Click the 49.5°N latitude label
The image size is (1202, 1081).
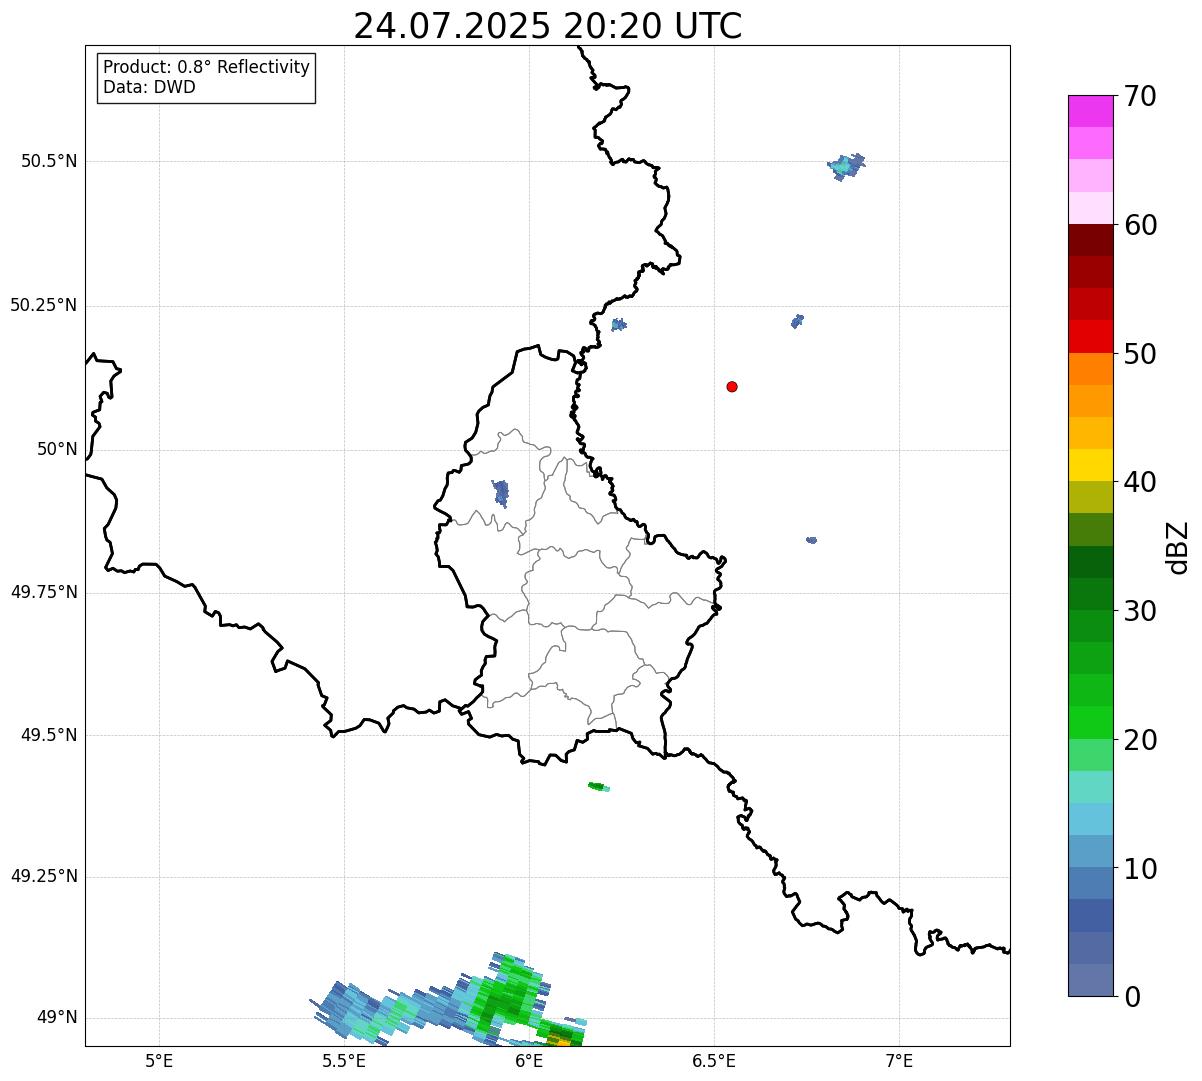coord(49,735)
